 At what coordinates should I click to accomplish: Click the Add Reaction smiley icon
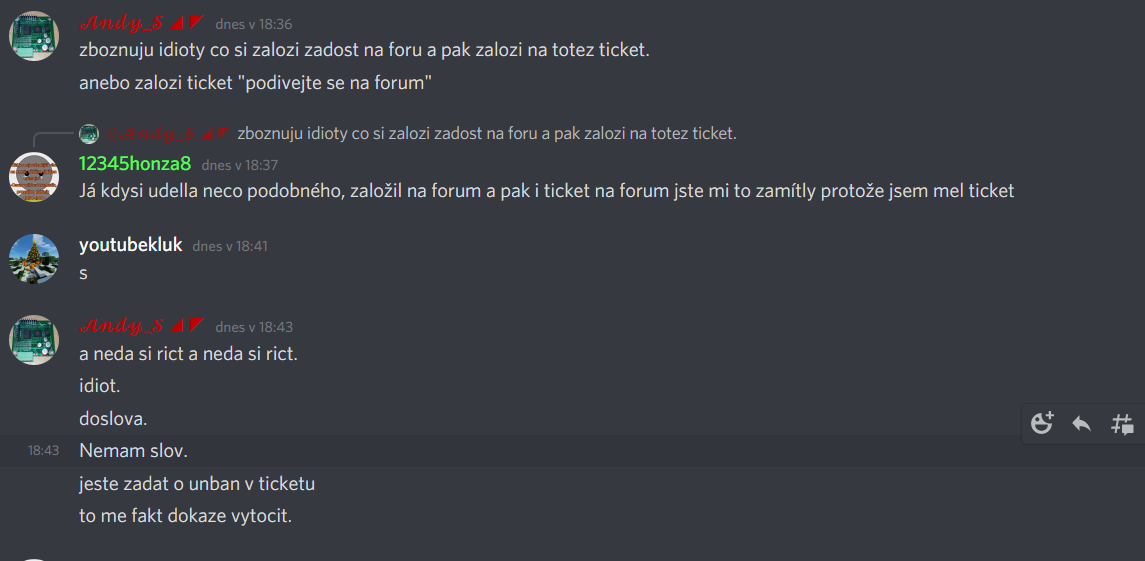tap(1042, 423)
